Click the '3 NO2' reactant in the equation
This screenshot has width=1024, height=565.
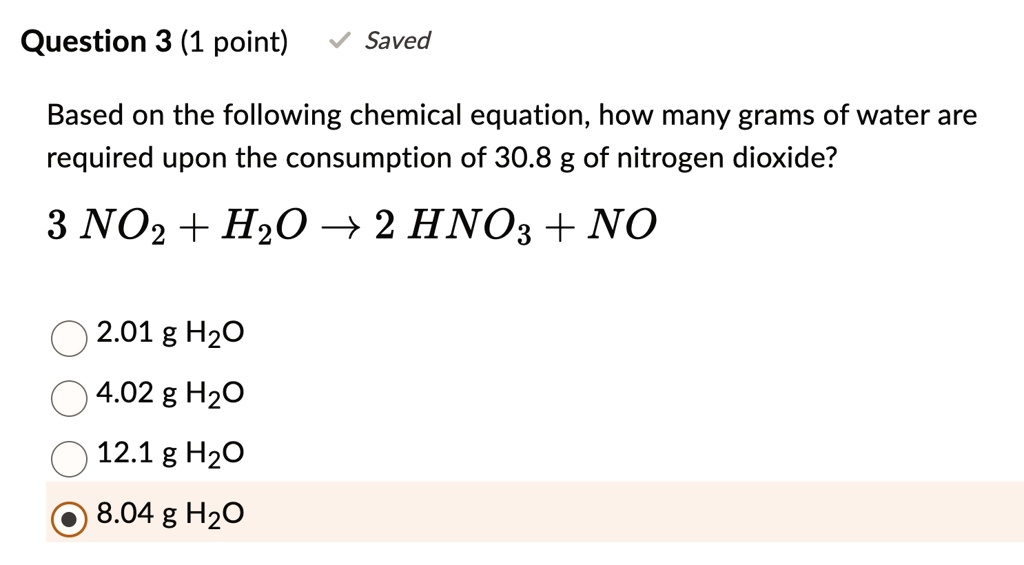point(97,228)
